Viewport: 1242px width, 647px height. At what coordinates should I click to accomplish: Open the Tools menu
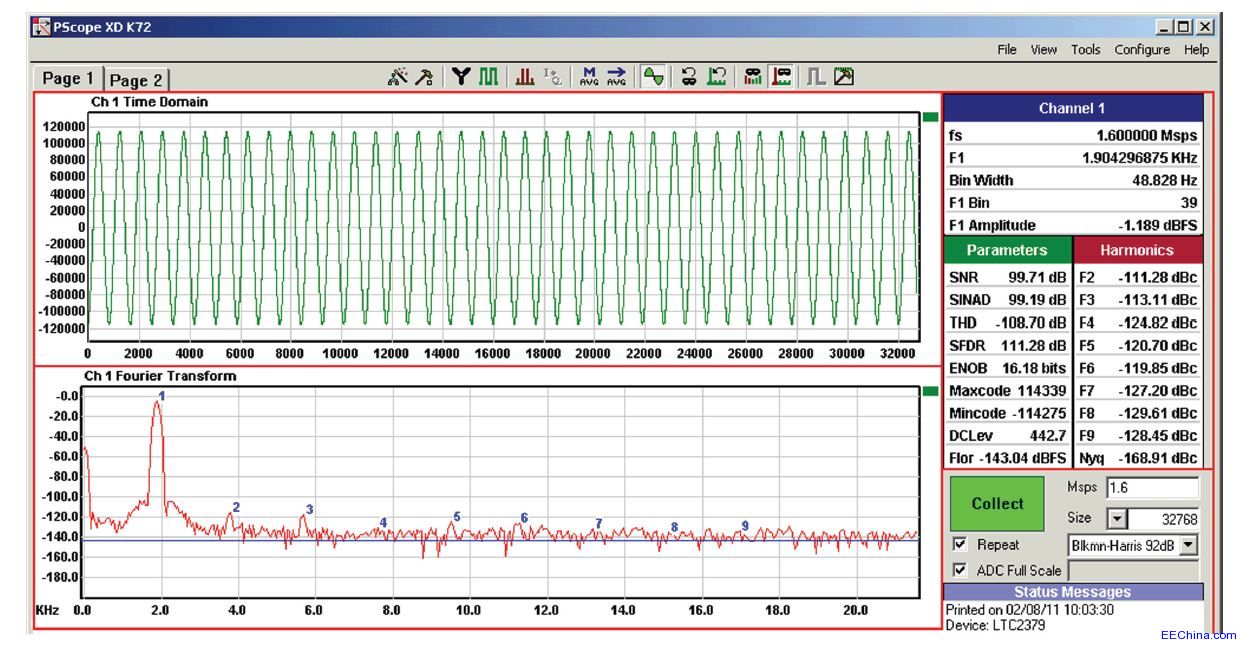tap(1085, 49)
